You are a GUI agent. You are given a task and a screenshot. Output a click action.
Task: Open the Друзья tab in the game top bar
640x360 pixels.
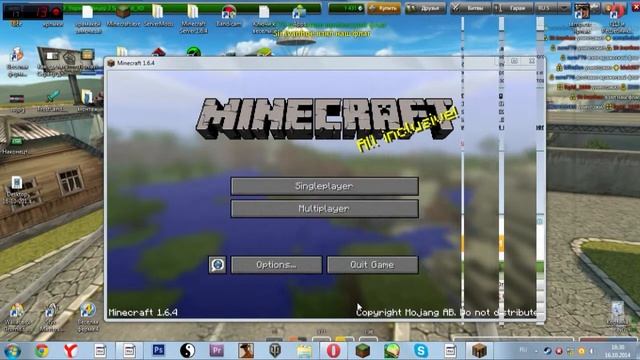coord(426,8)
